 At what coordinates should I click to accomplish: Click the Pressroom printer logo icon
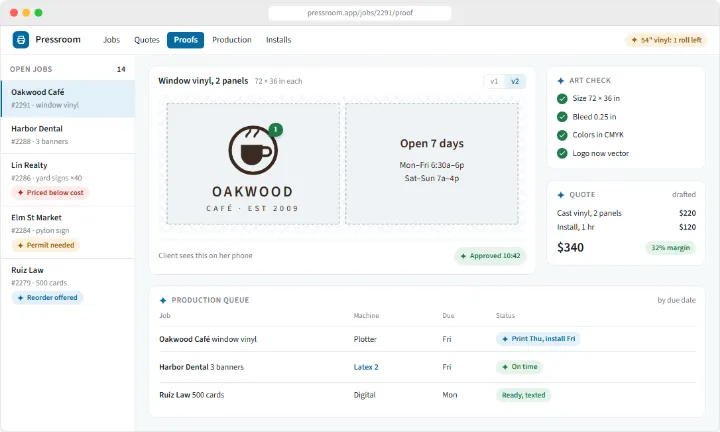pyautogui.click(x=21, y=40)
